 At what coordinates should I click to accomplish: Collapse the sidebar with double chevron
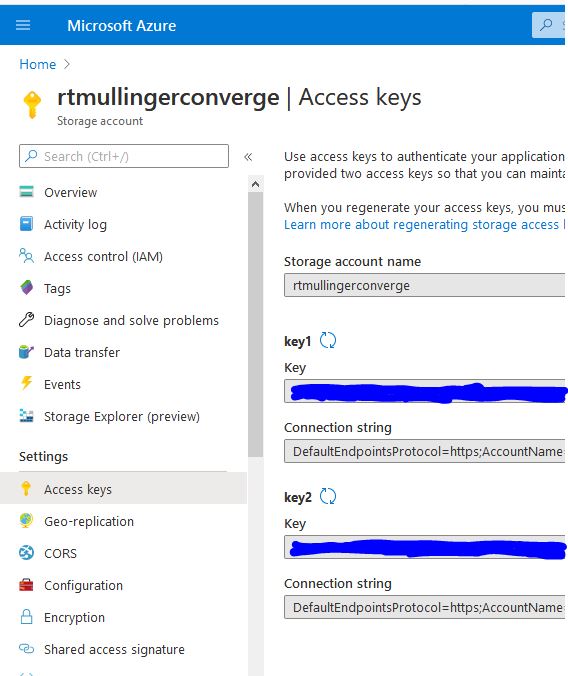(248, 157)
